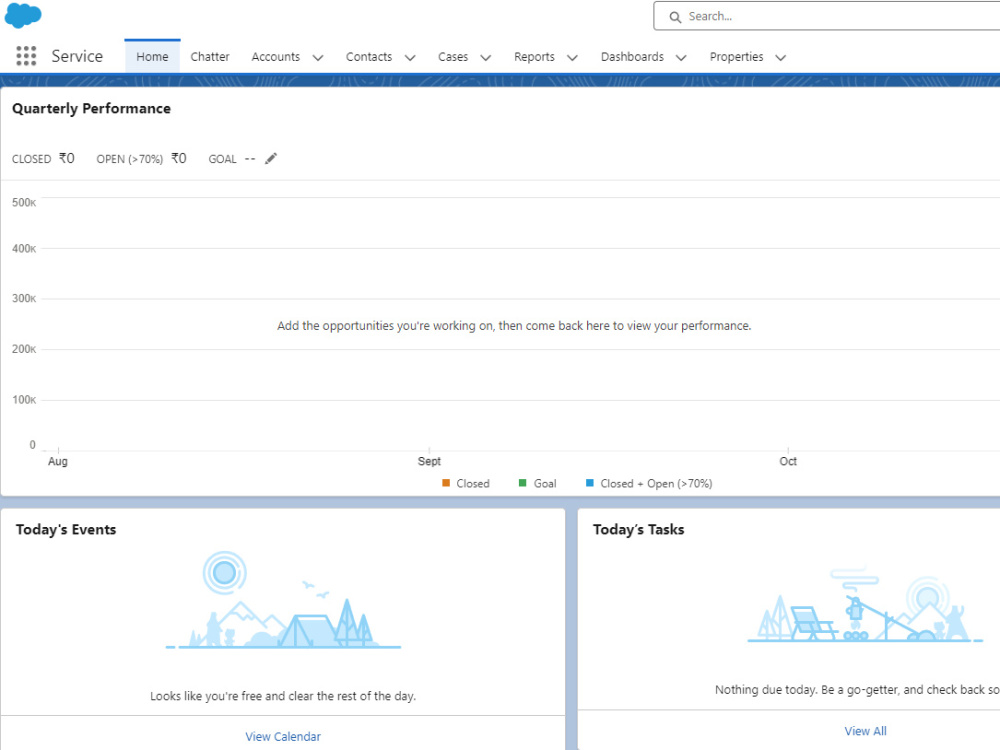Viewport: 1000px width, 750px height.
Task: Click the 500K axis label
Action: (24, 203)
